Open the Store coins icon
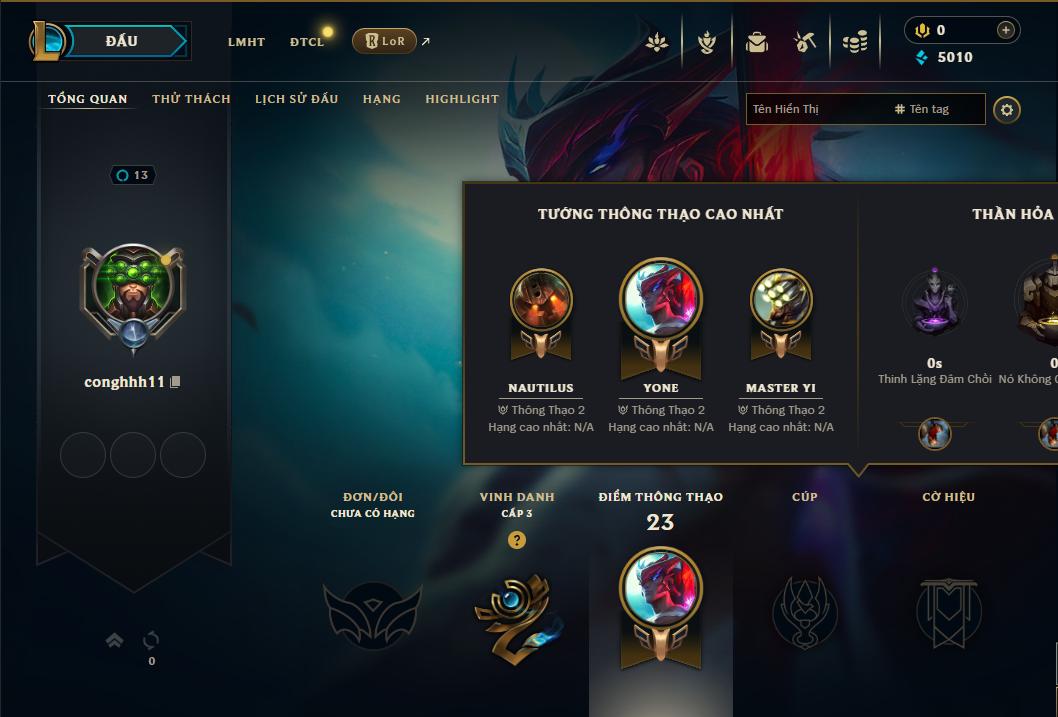The height and width of the screenshot is (717, 1058). pyautogui.click(x=855, y=43)
